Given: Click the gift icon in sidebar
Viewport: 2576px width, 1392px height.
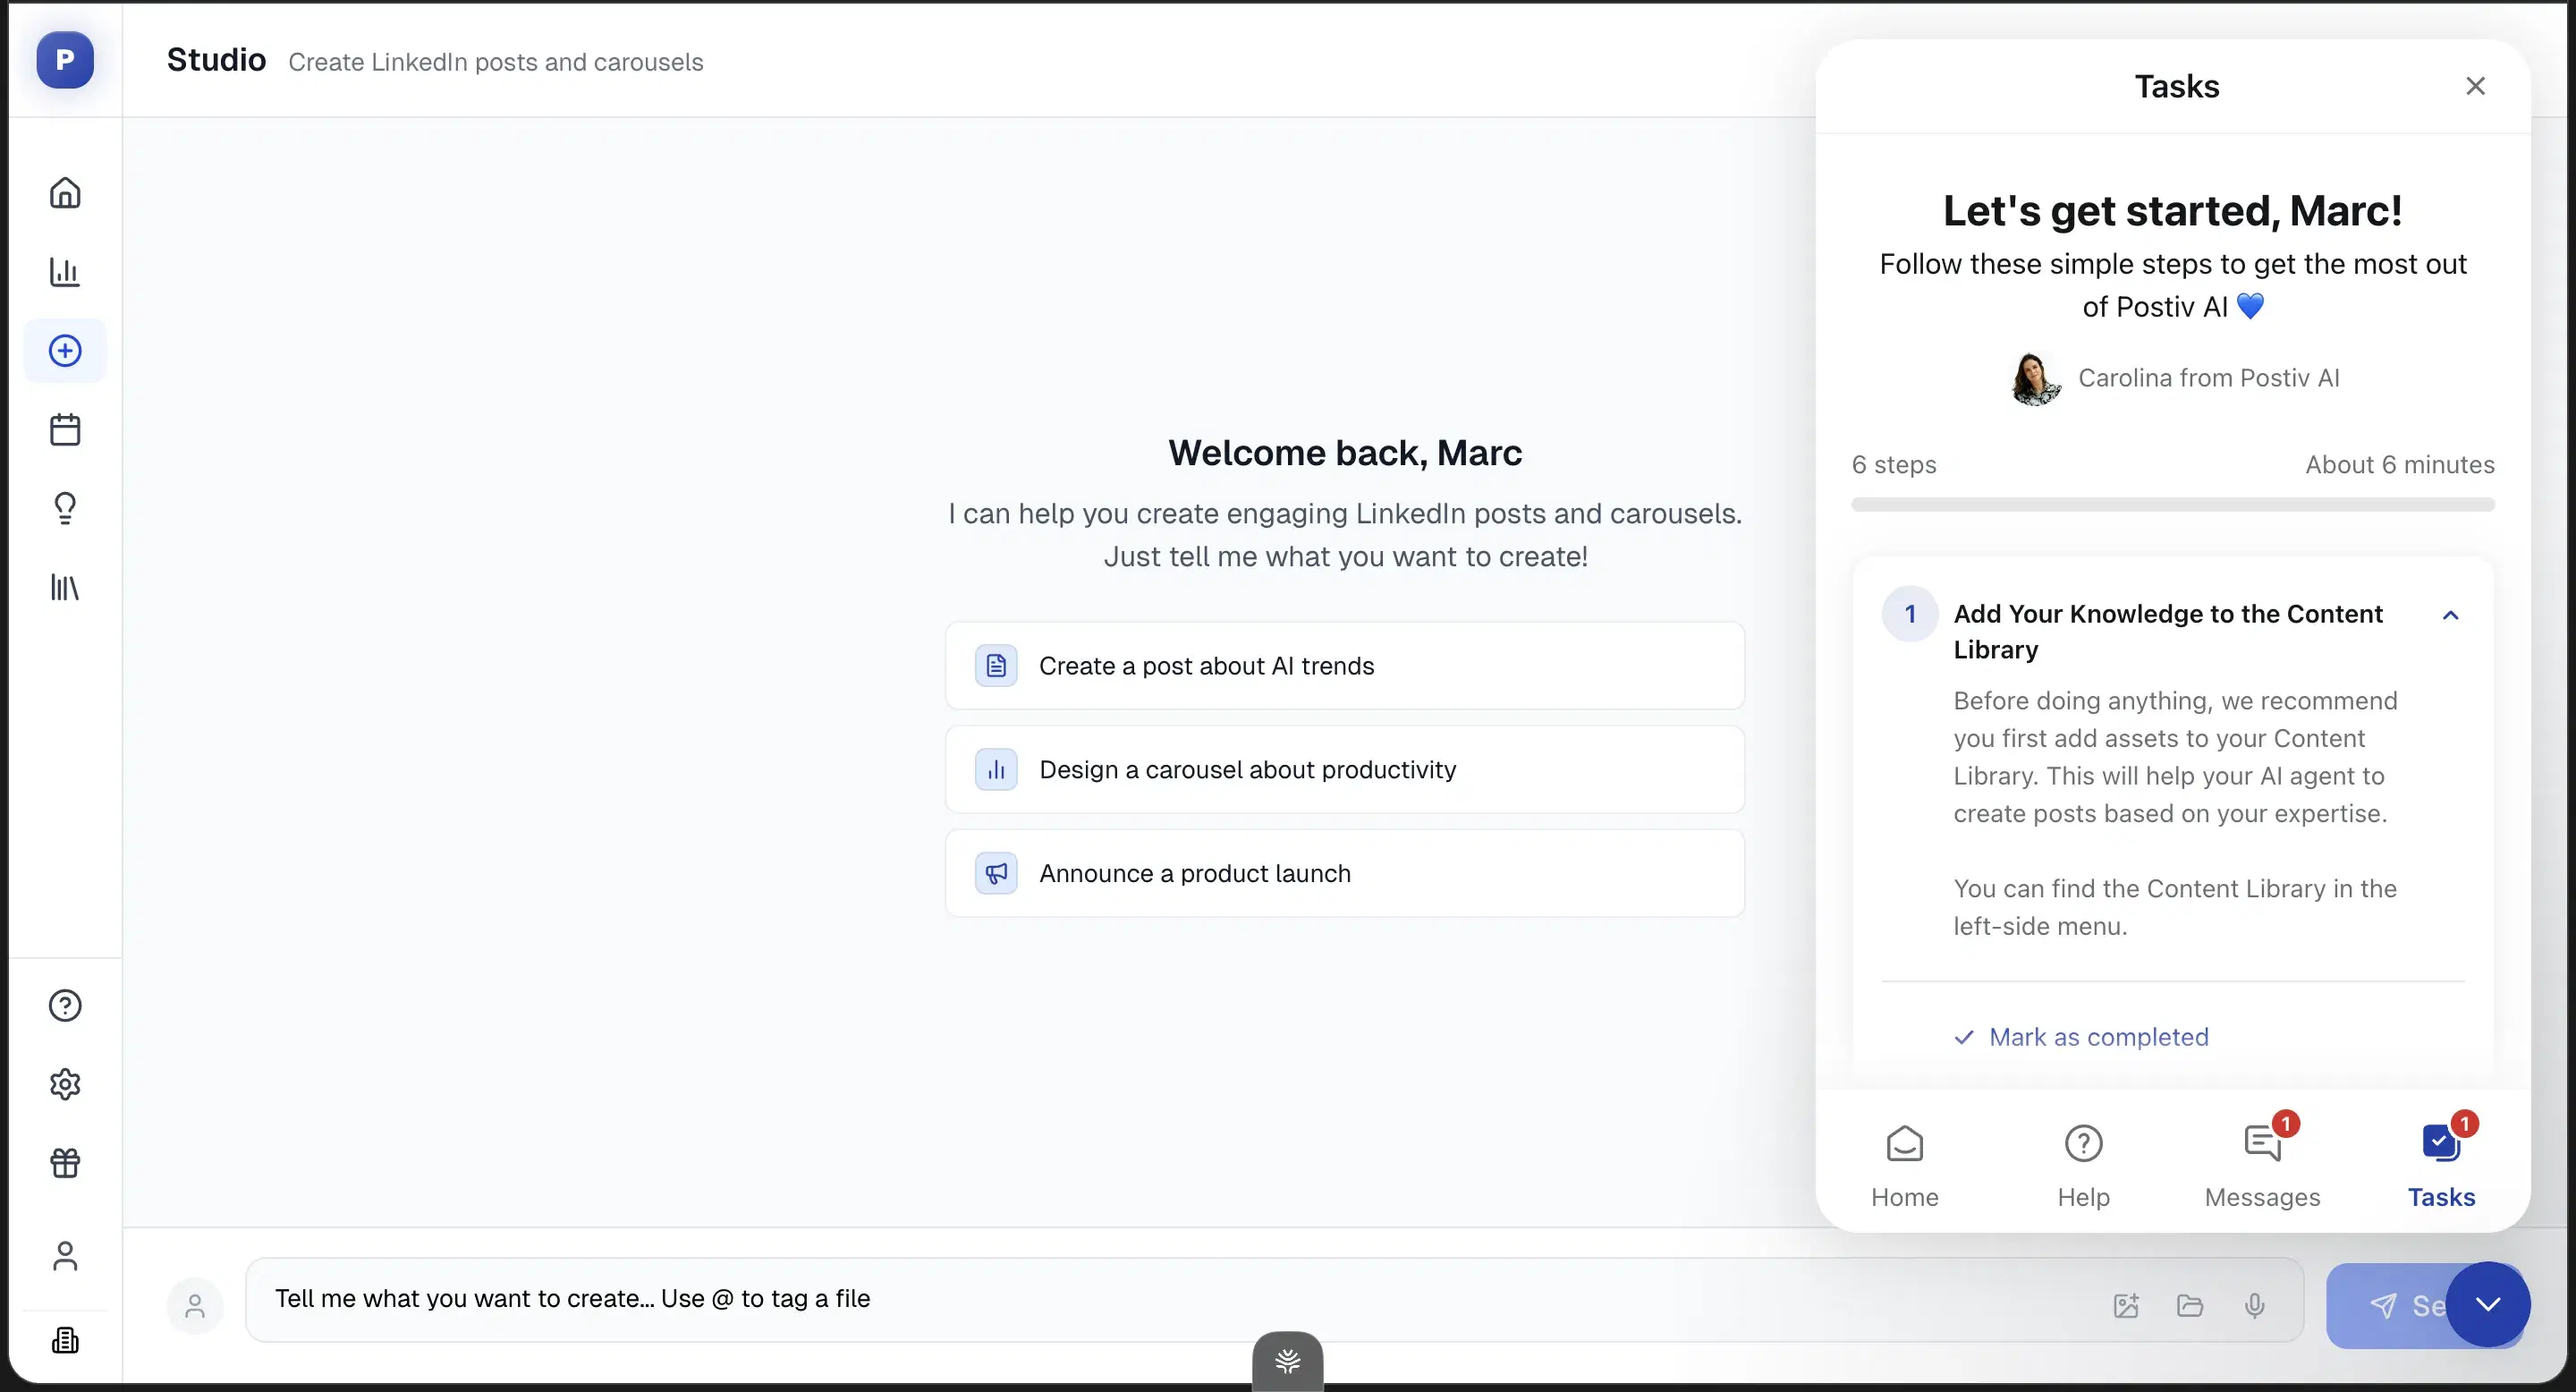Looking at the screenshot, I should point(65,1163).
